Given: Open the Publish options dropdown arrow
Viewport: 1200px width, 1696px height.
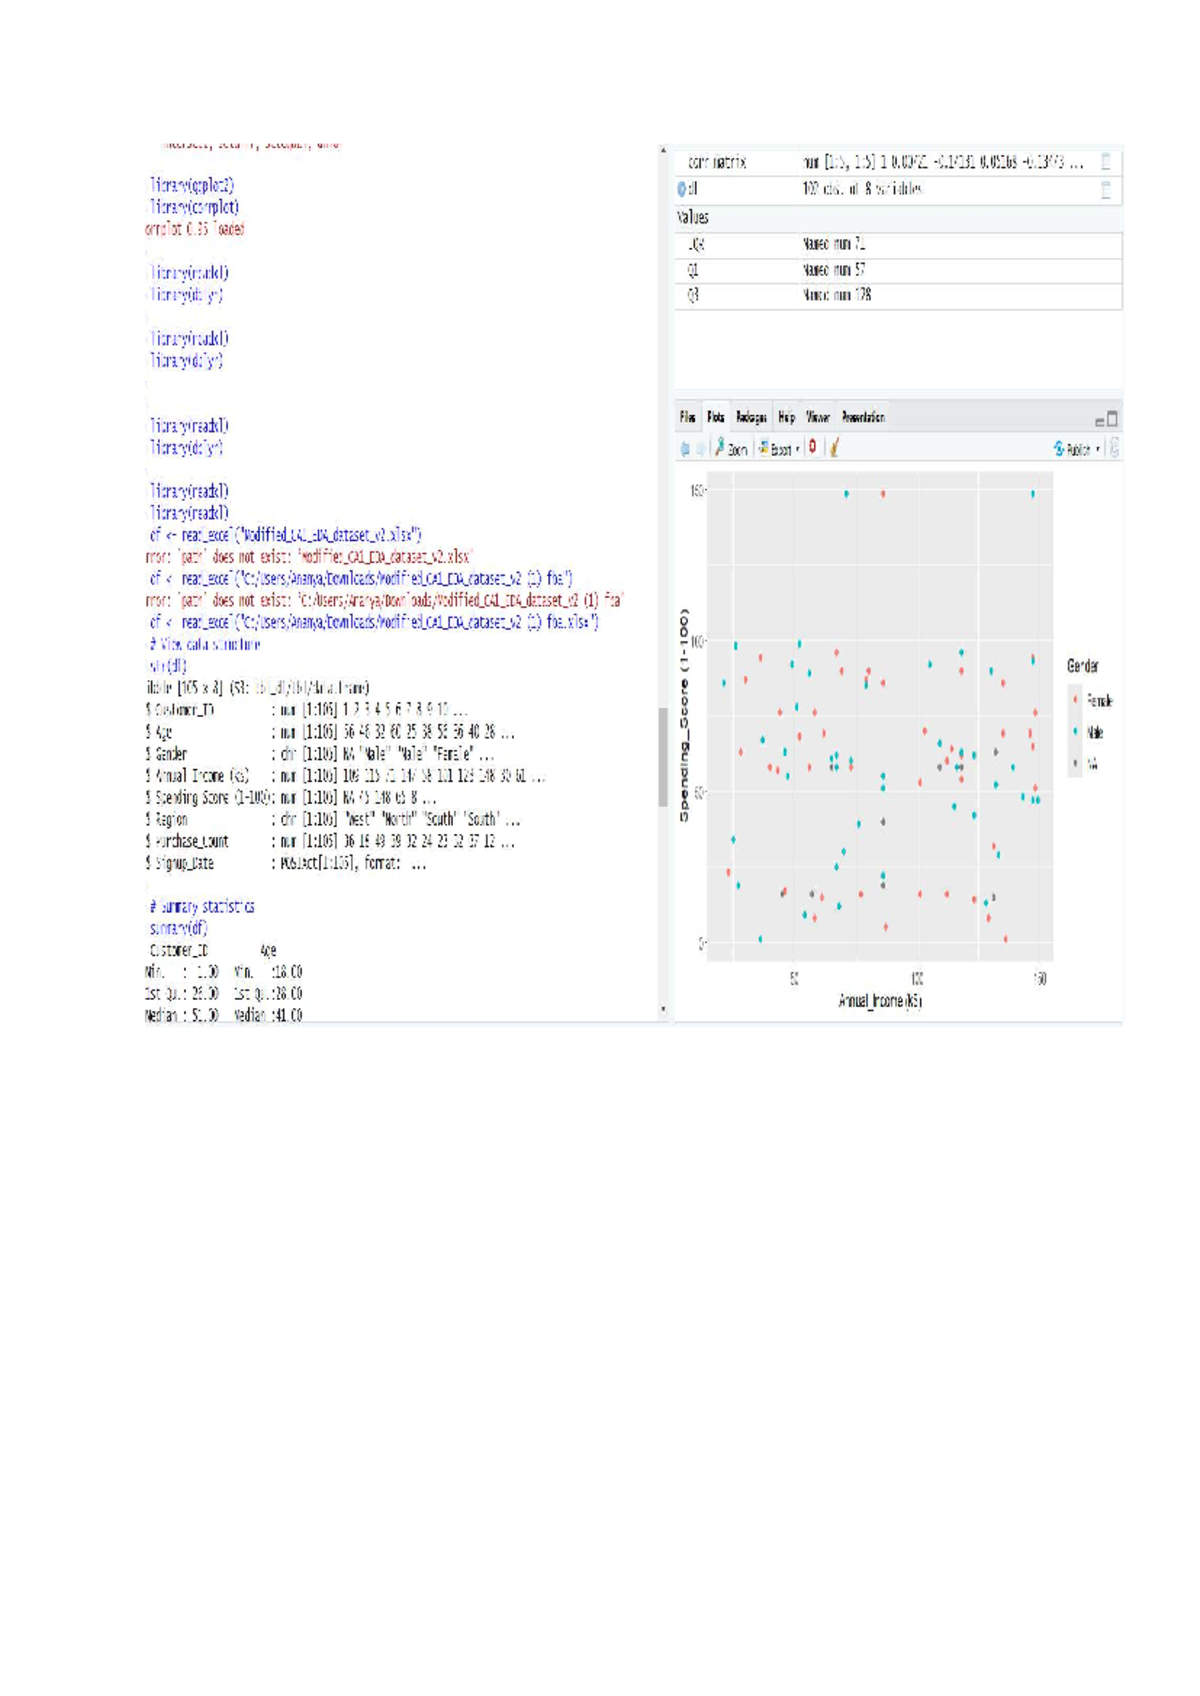Looking at the screenshot, I should 1098,449.
